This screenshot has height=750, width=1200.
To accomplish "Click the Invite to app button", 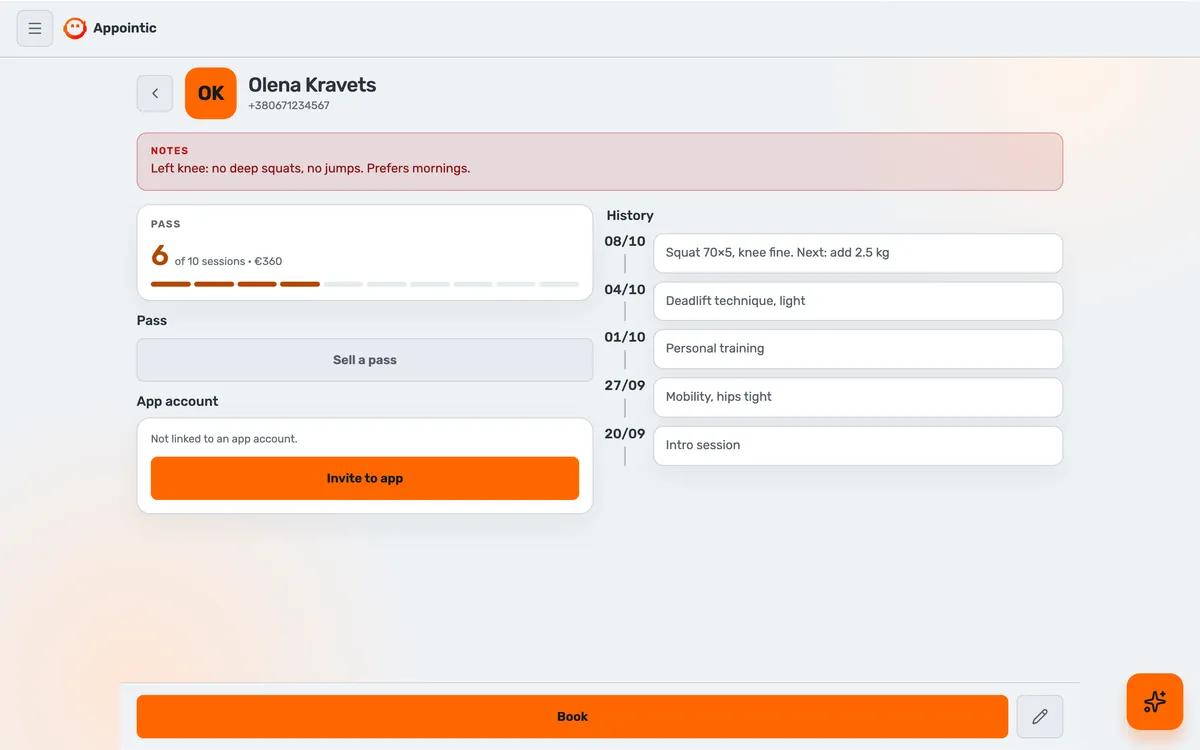I will coord(365,478).
